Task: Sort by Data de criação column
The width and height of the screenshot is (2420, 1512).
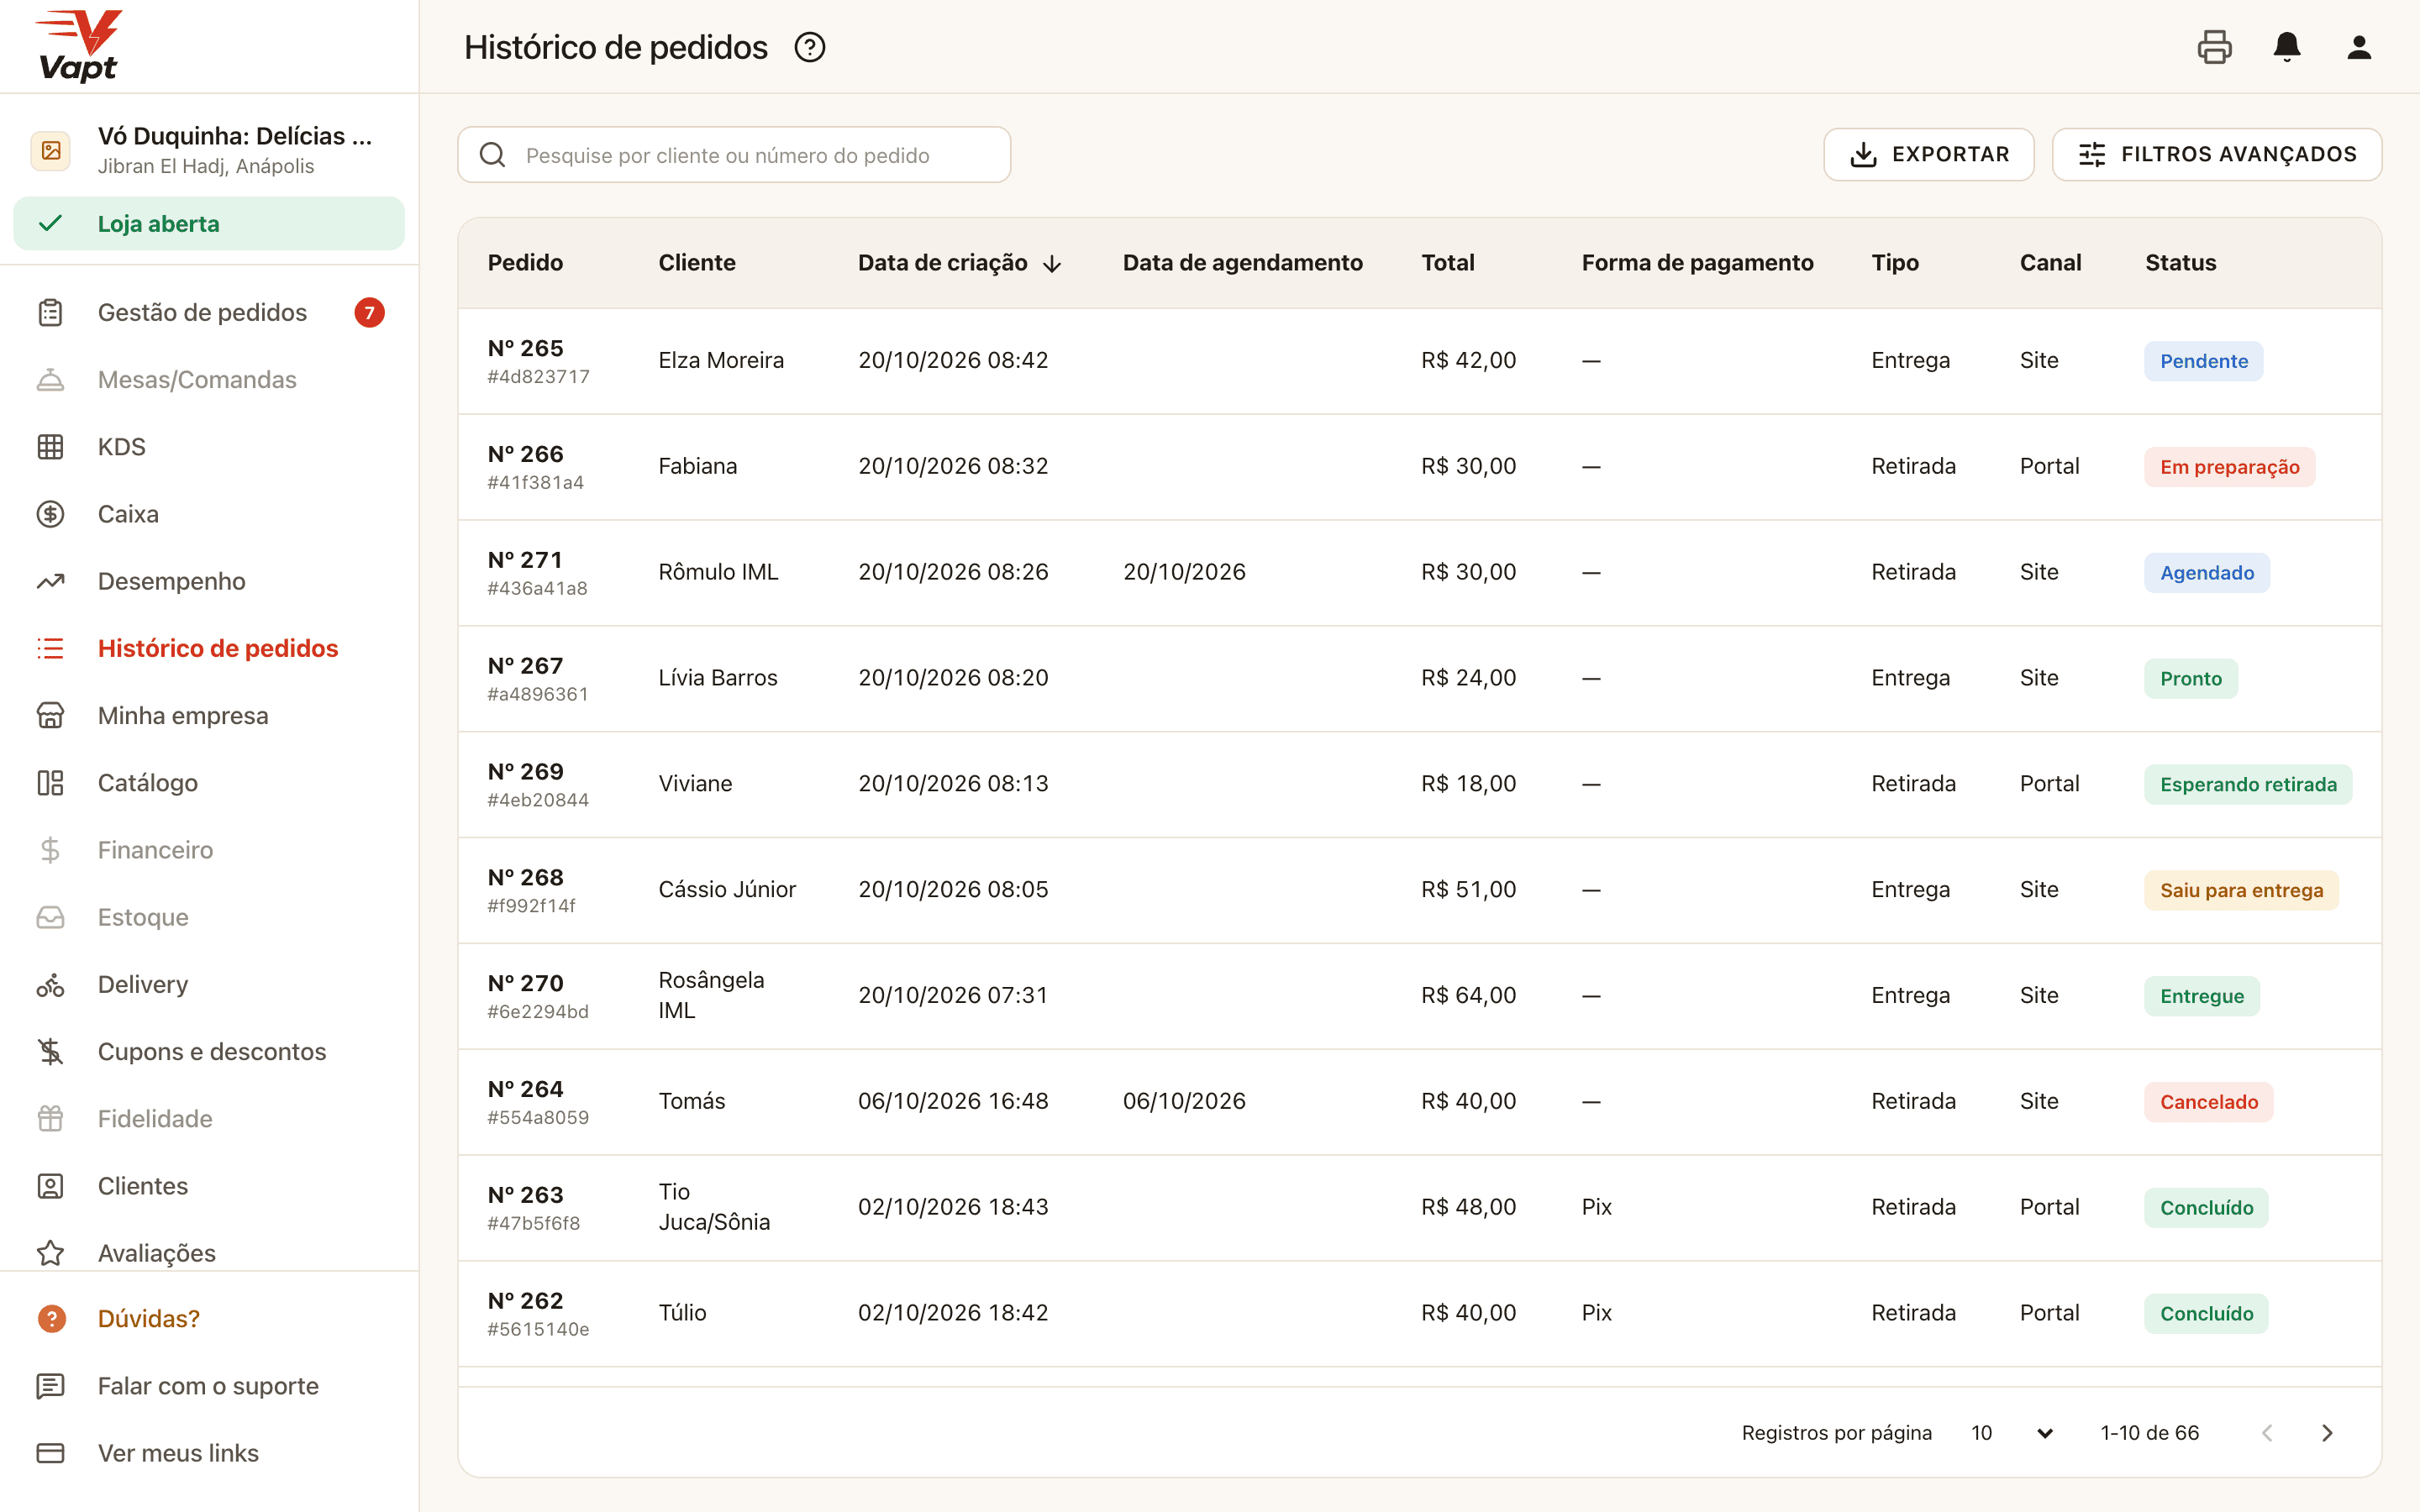Action: [x=959, y=263]
